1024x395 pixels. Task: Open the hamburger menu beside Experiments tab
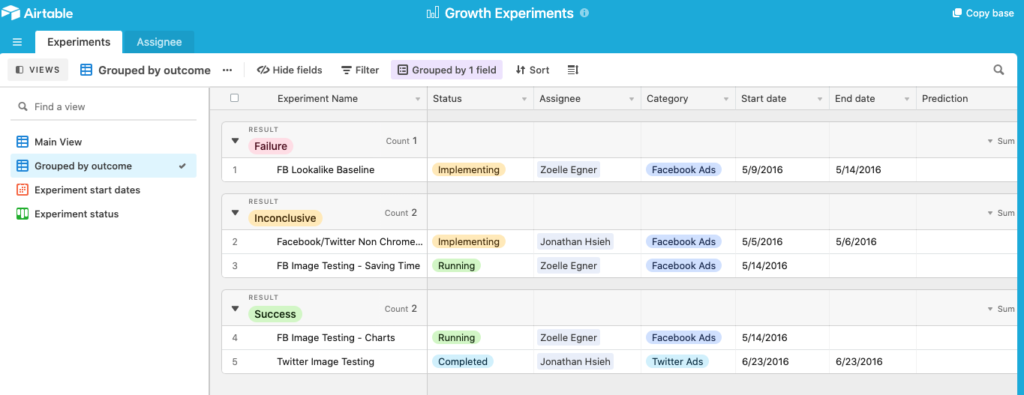pos(17,42)
